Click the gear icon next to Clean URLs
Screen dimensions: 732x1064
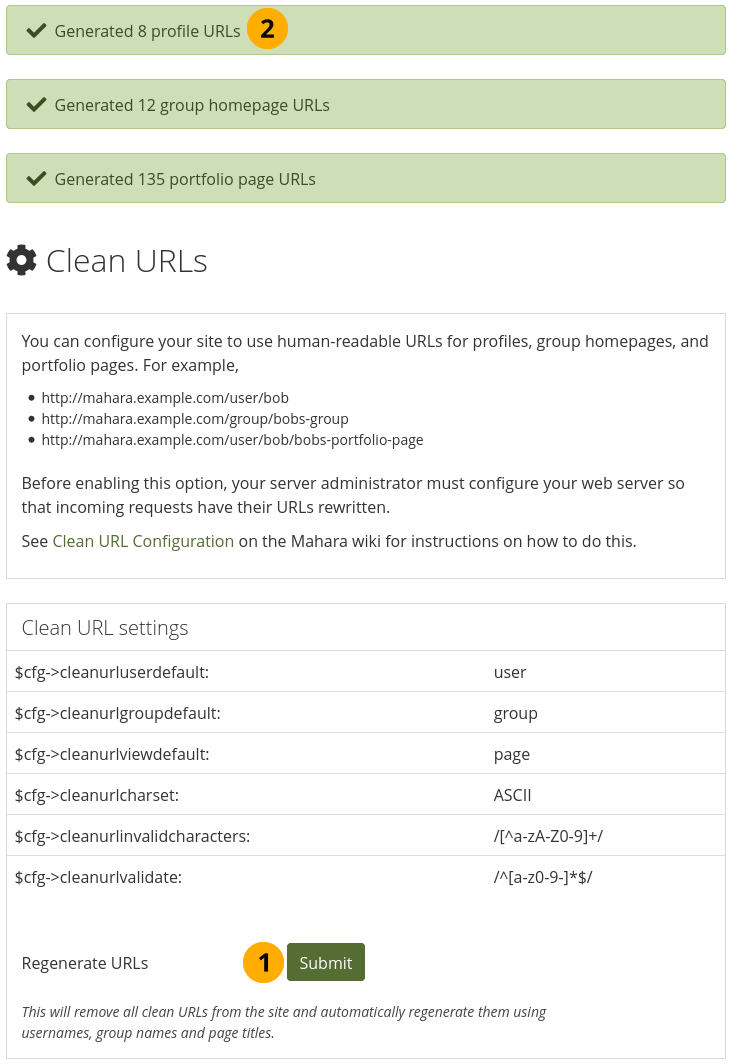tap(22, 261)
